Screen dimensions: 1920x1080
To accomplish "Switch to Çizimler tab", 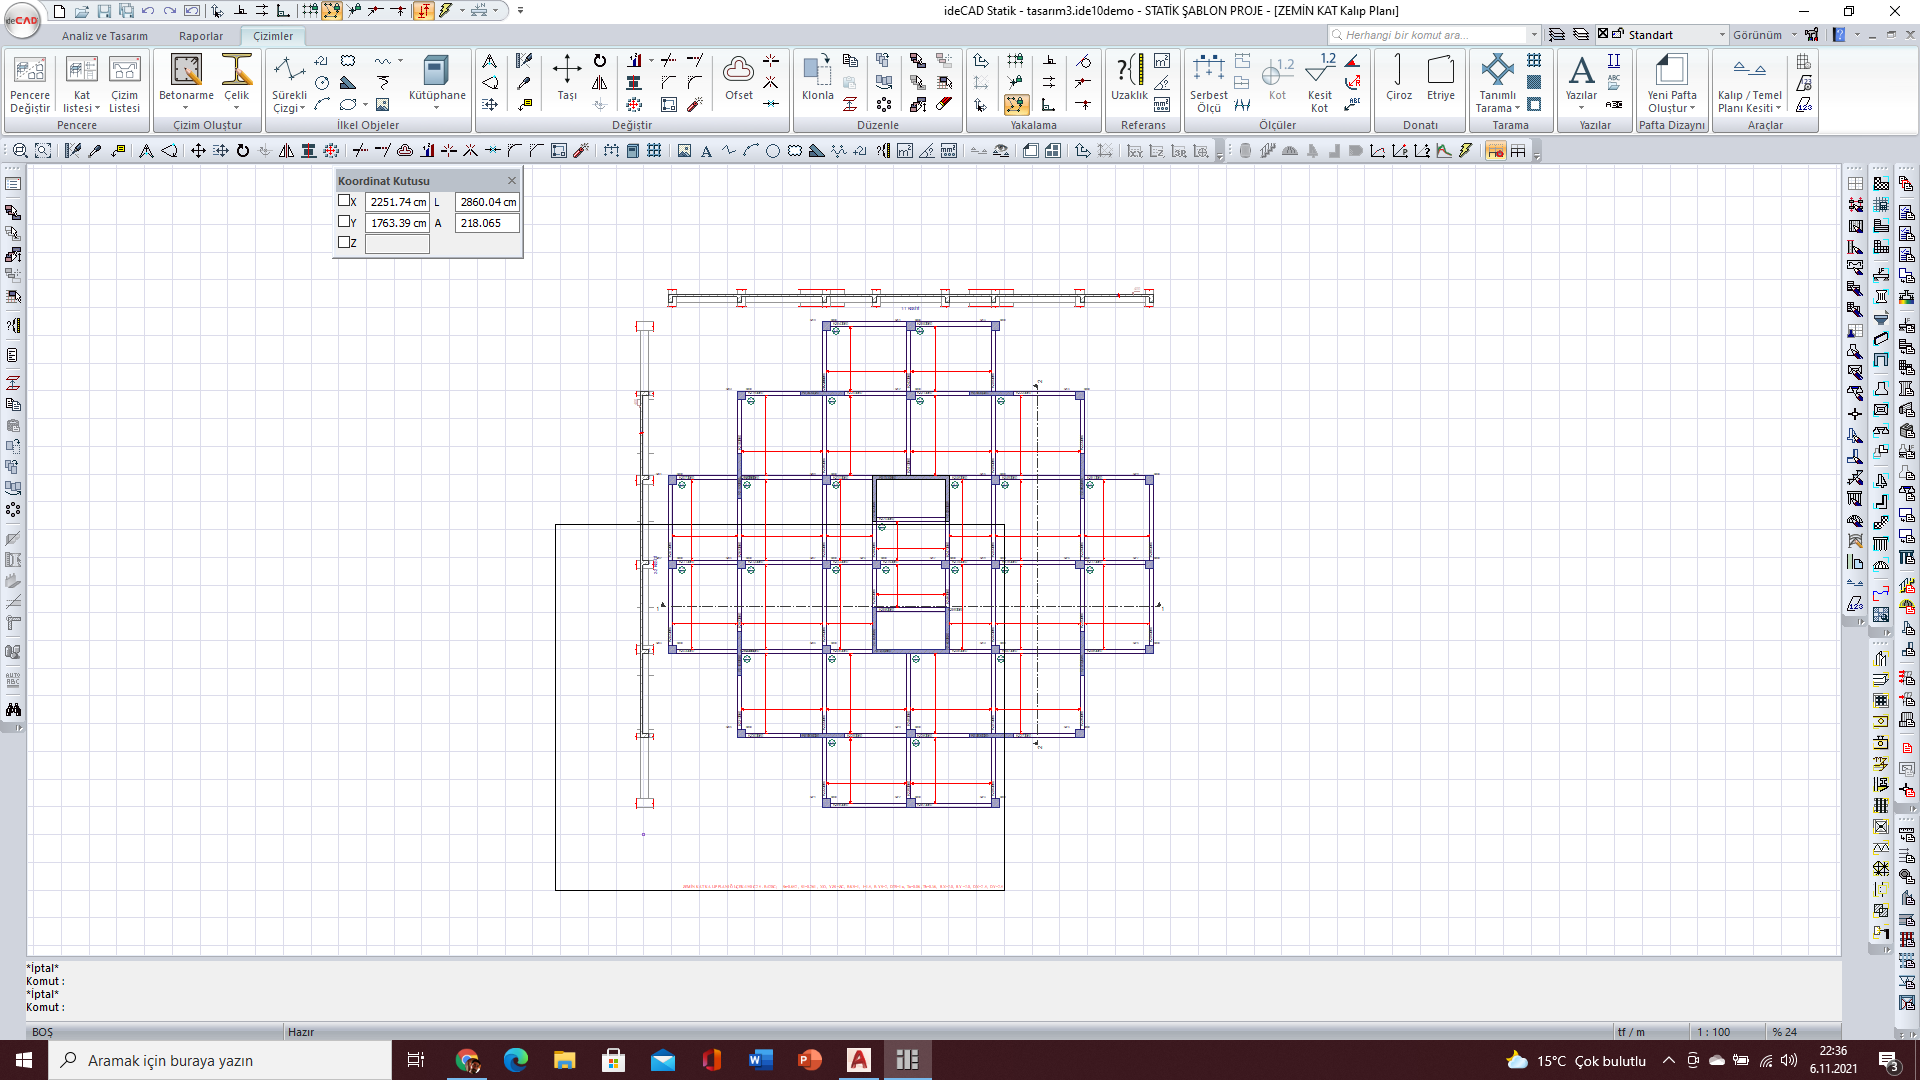I will pos(273,36).
